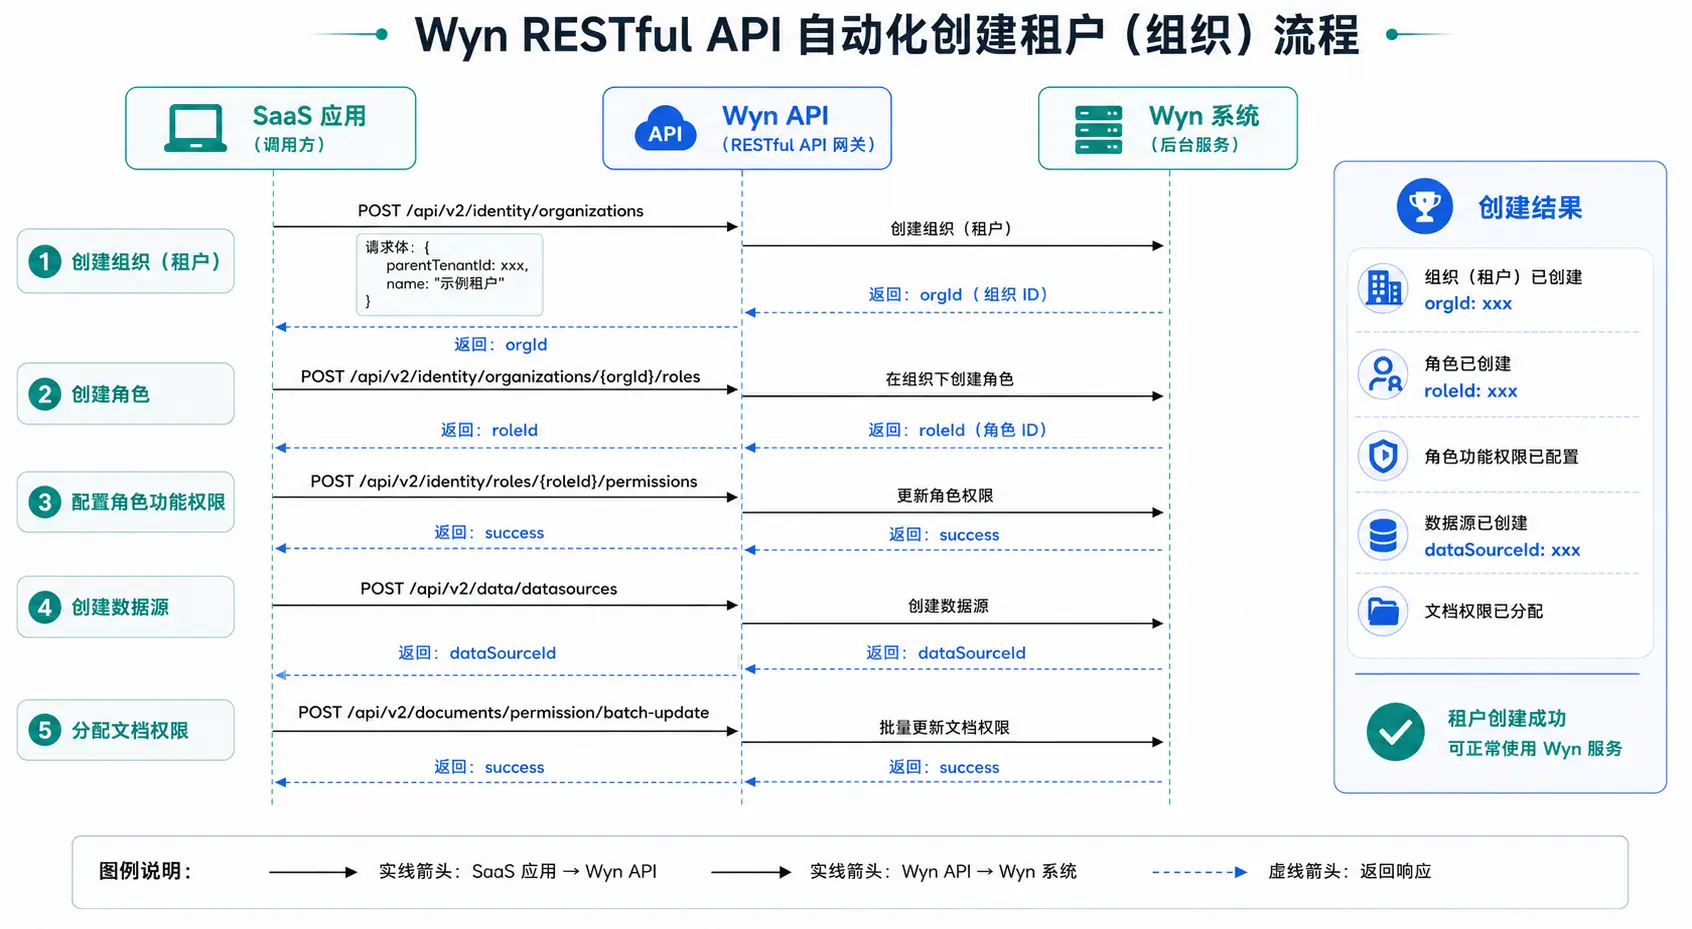Click the step 2 number badge
This screenshot has width=1692, height=929.
click(x=44, y=394)
